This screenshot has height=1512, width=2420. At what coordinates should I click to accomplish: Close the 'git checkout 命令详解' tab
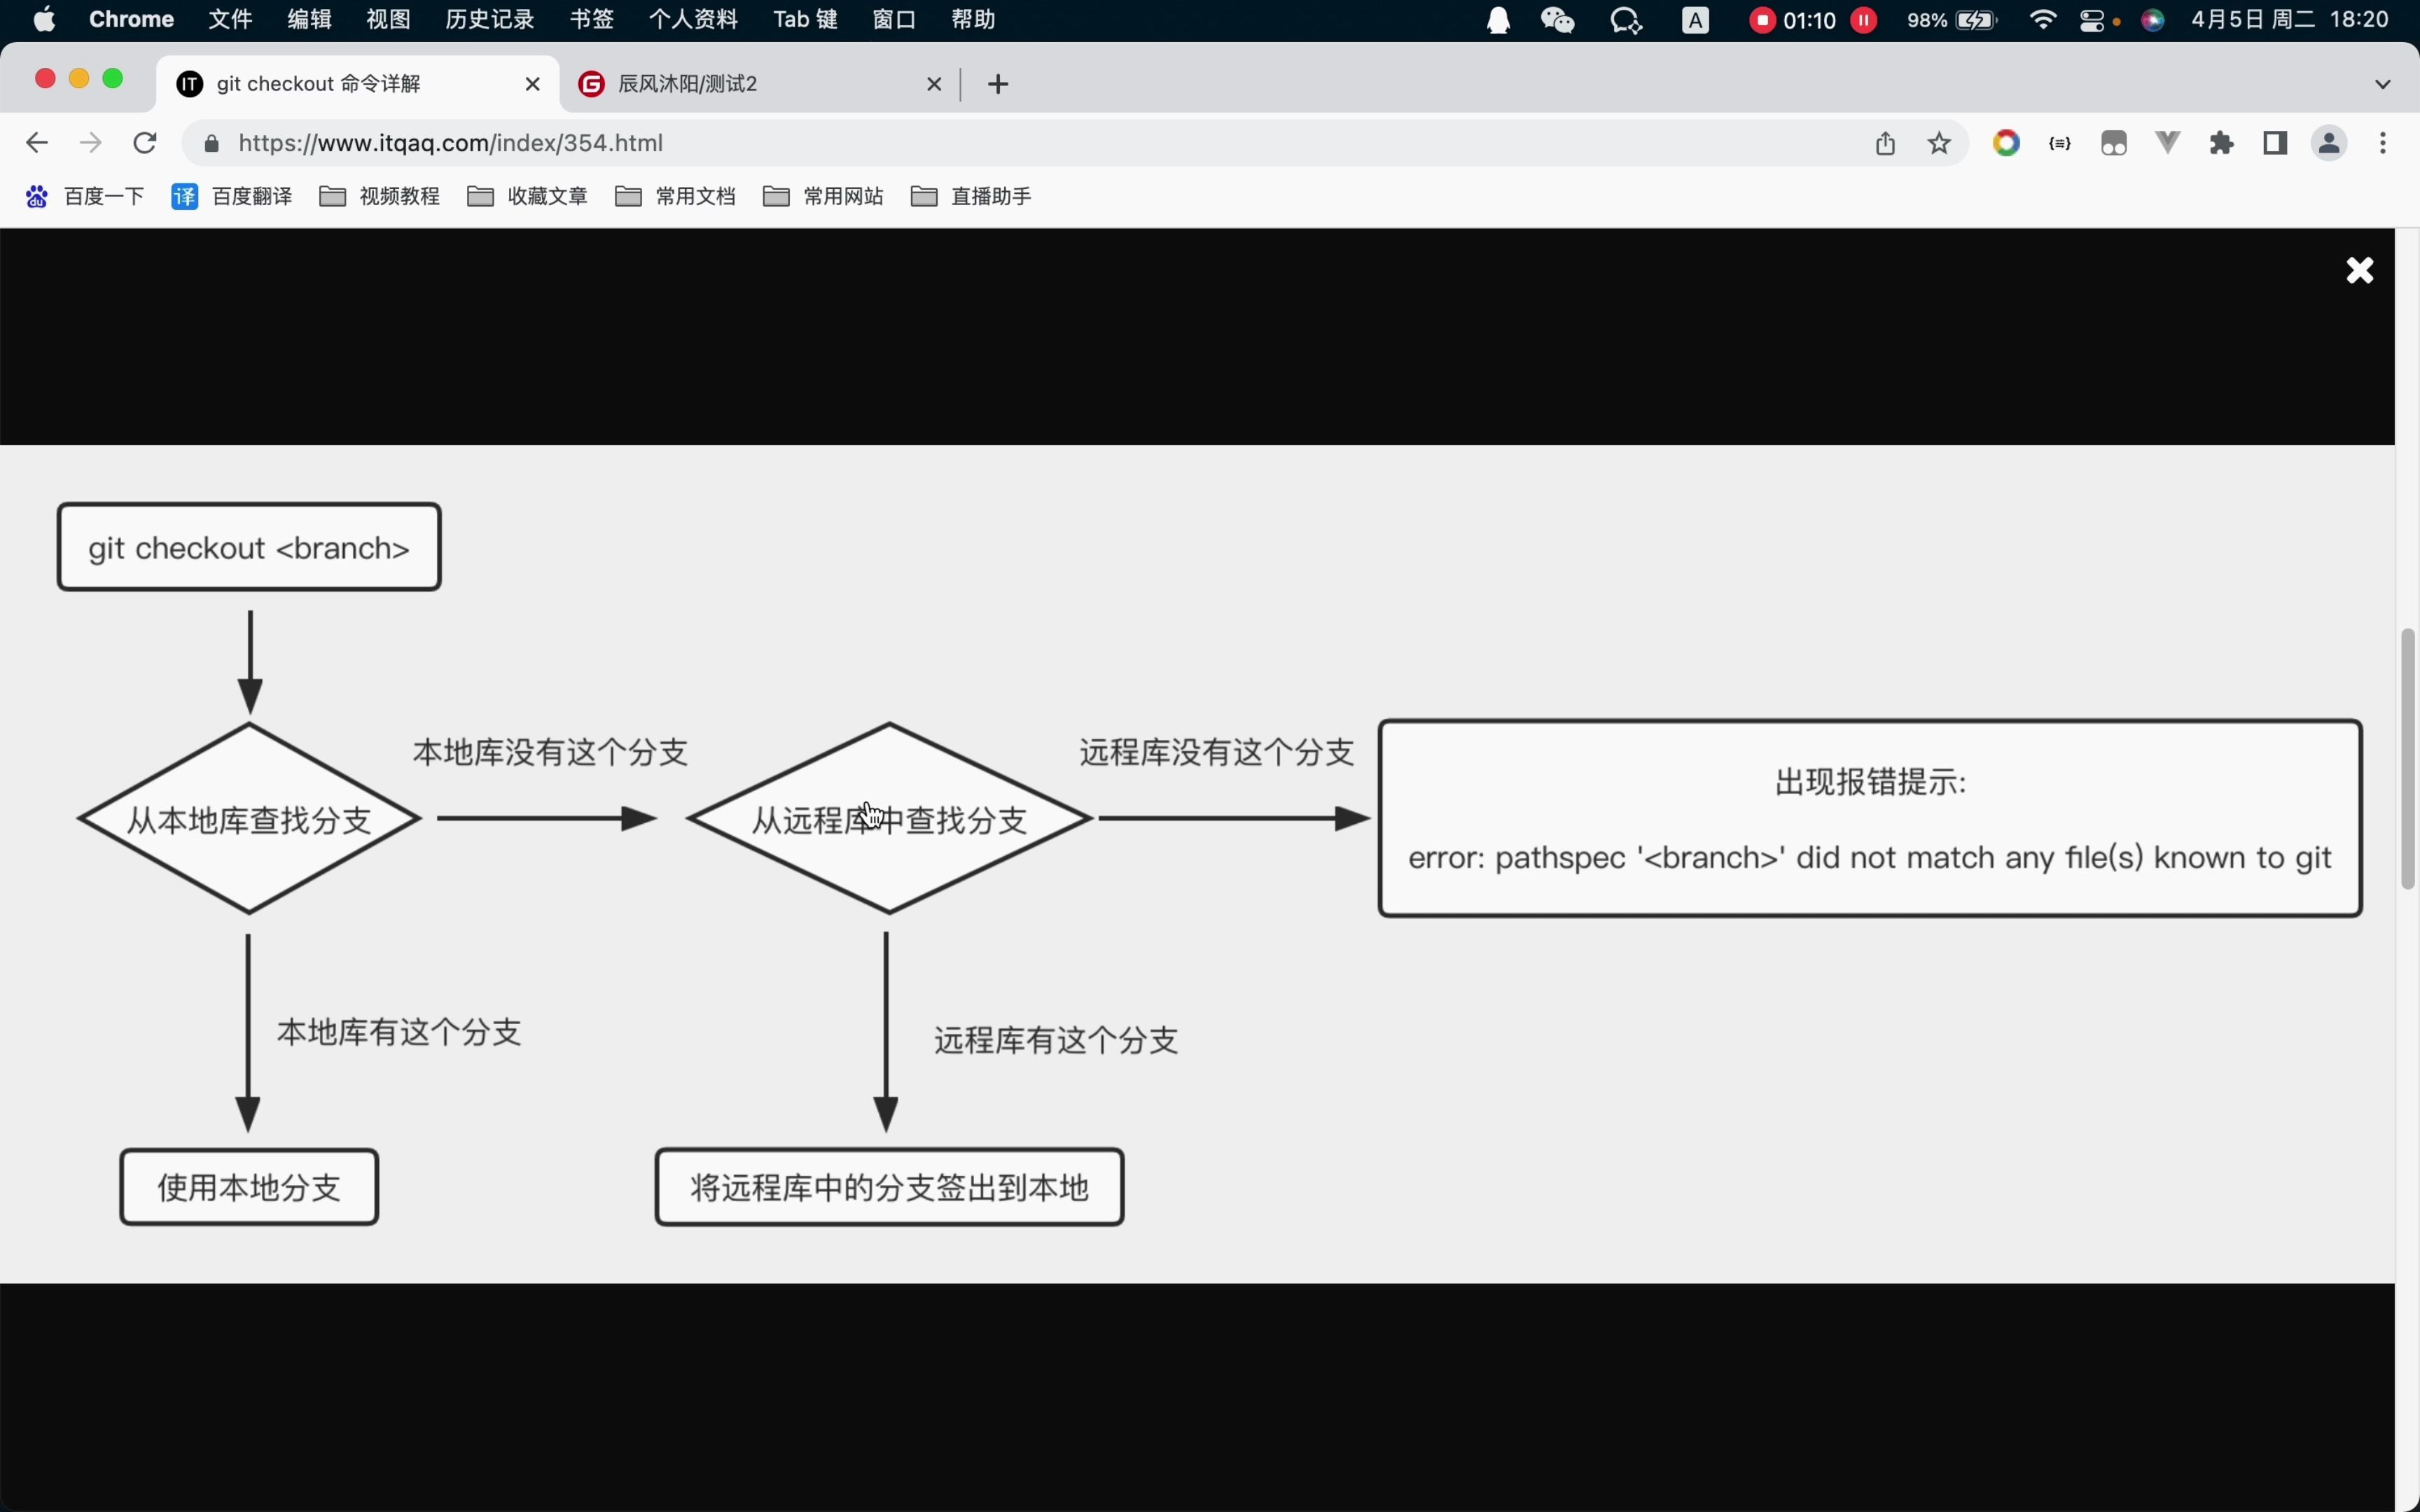[x=533, y=84]
